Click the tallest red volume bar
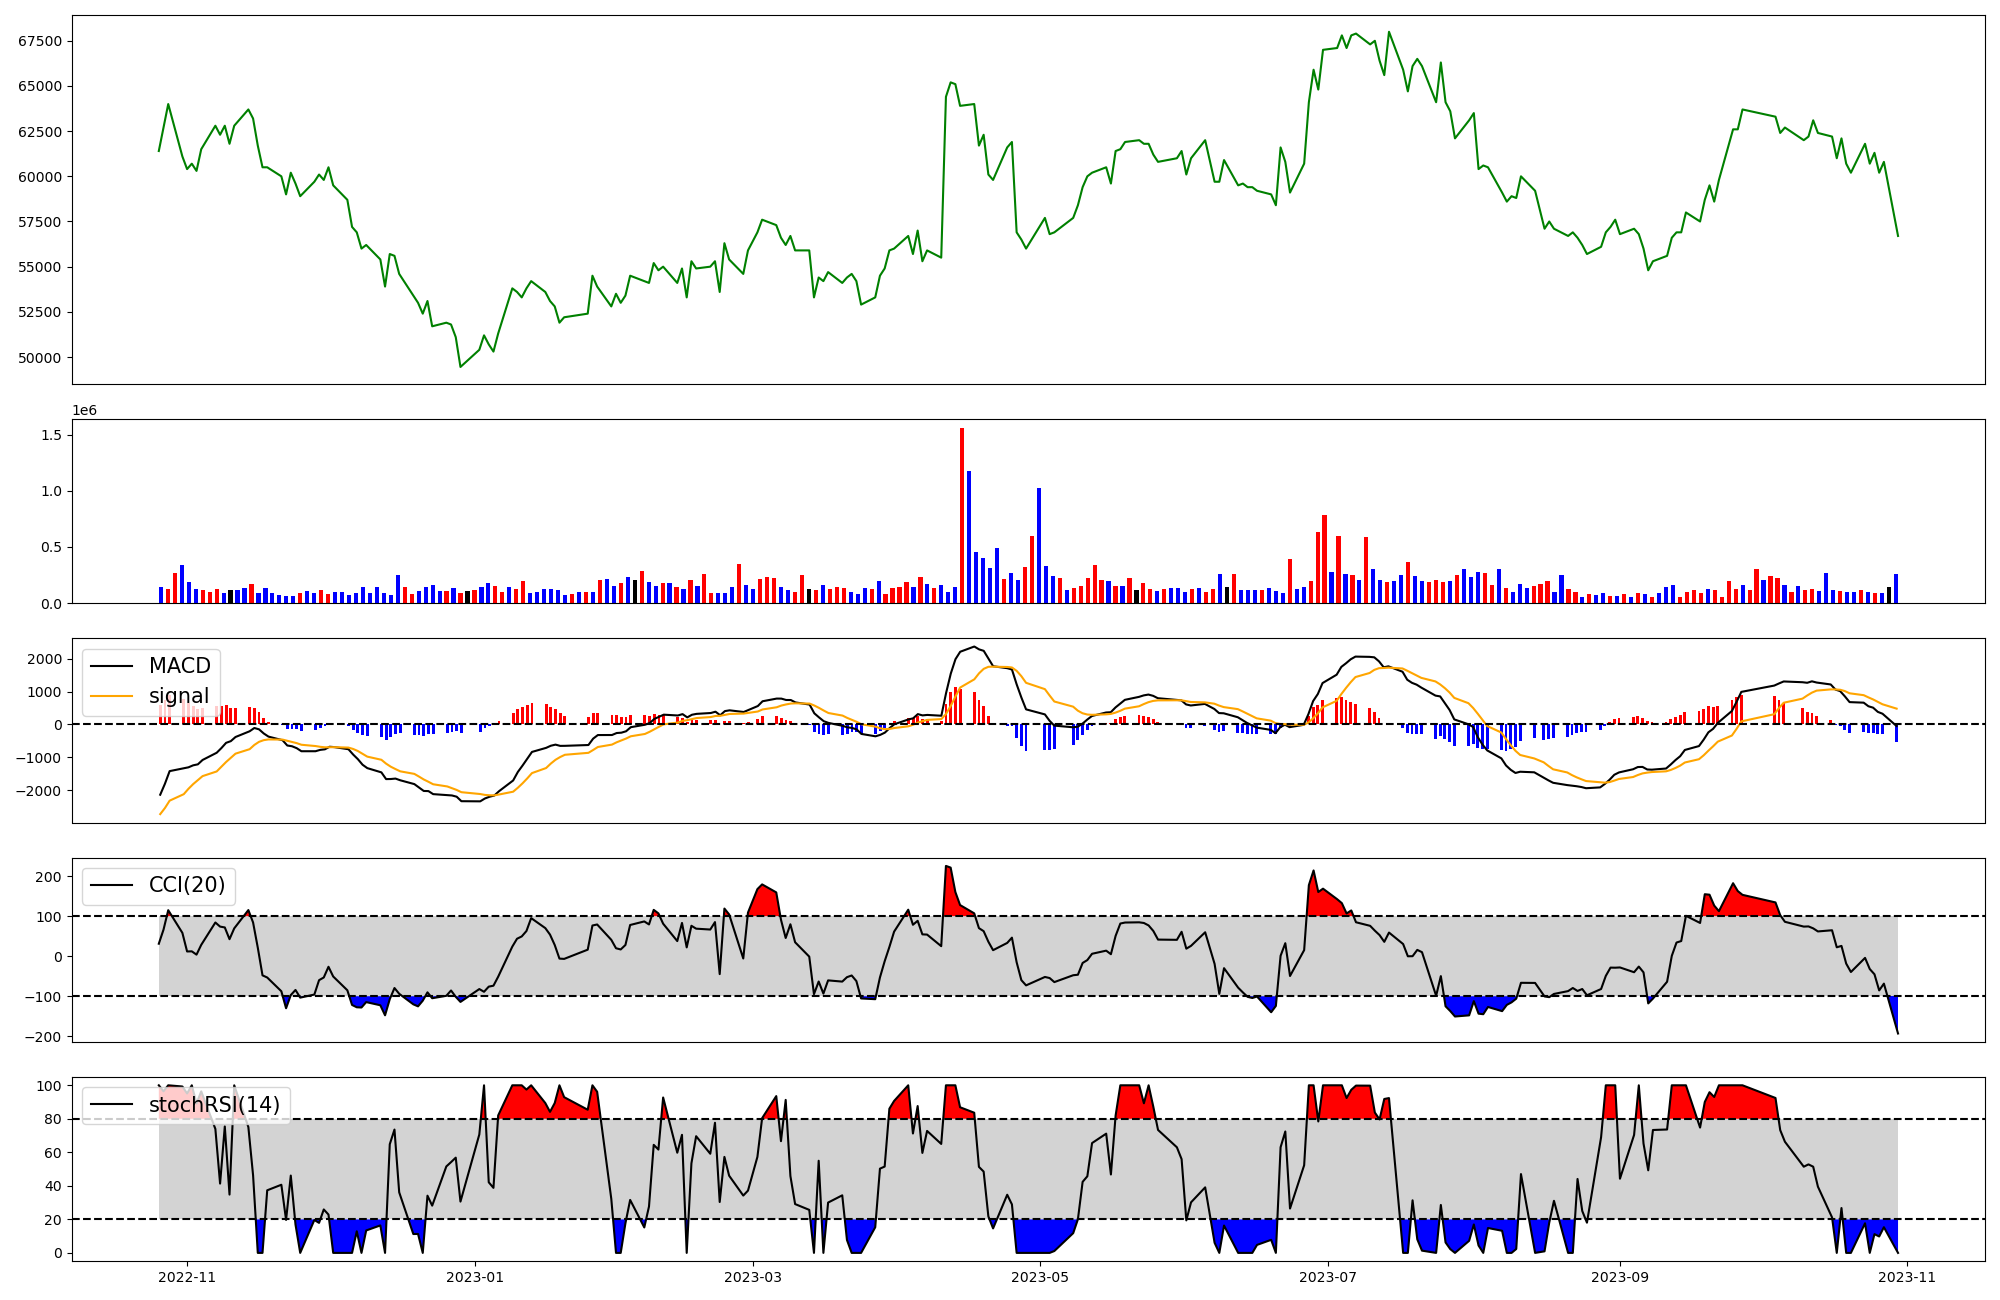 click(x=962, y=515)
